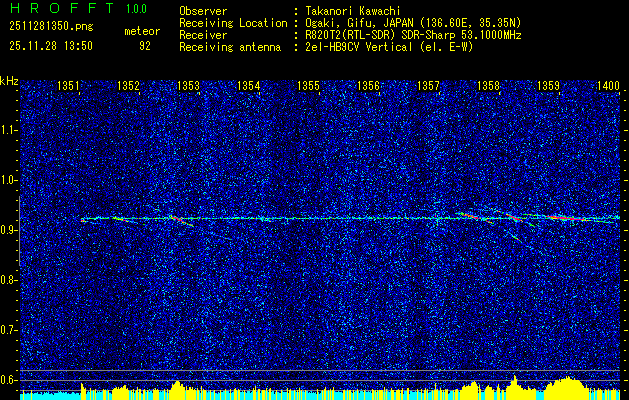Click the strong red echo near 1359

point(566,217)
